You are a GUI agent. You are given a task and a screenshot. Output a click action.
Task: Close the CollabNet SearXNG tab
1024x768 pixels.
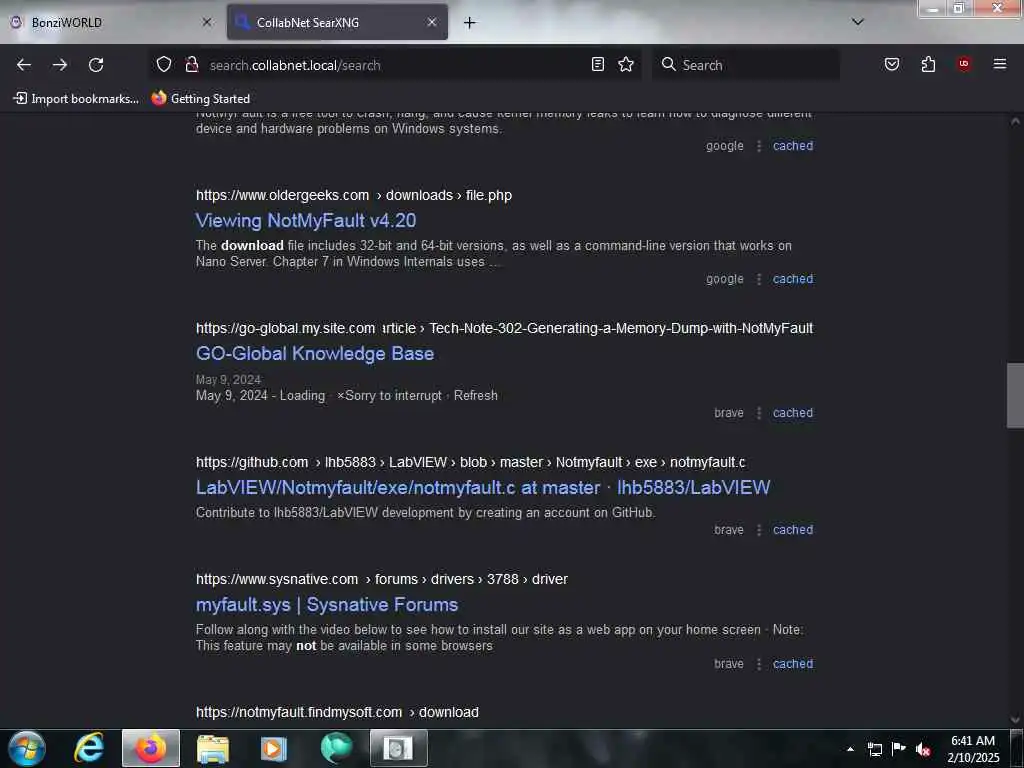click(432, 22)
